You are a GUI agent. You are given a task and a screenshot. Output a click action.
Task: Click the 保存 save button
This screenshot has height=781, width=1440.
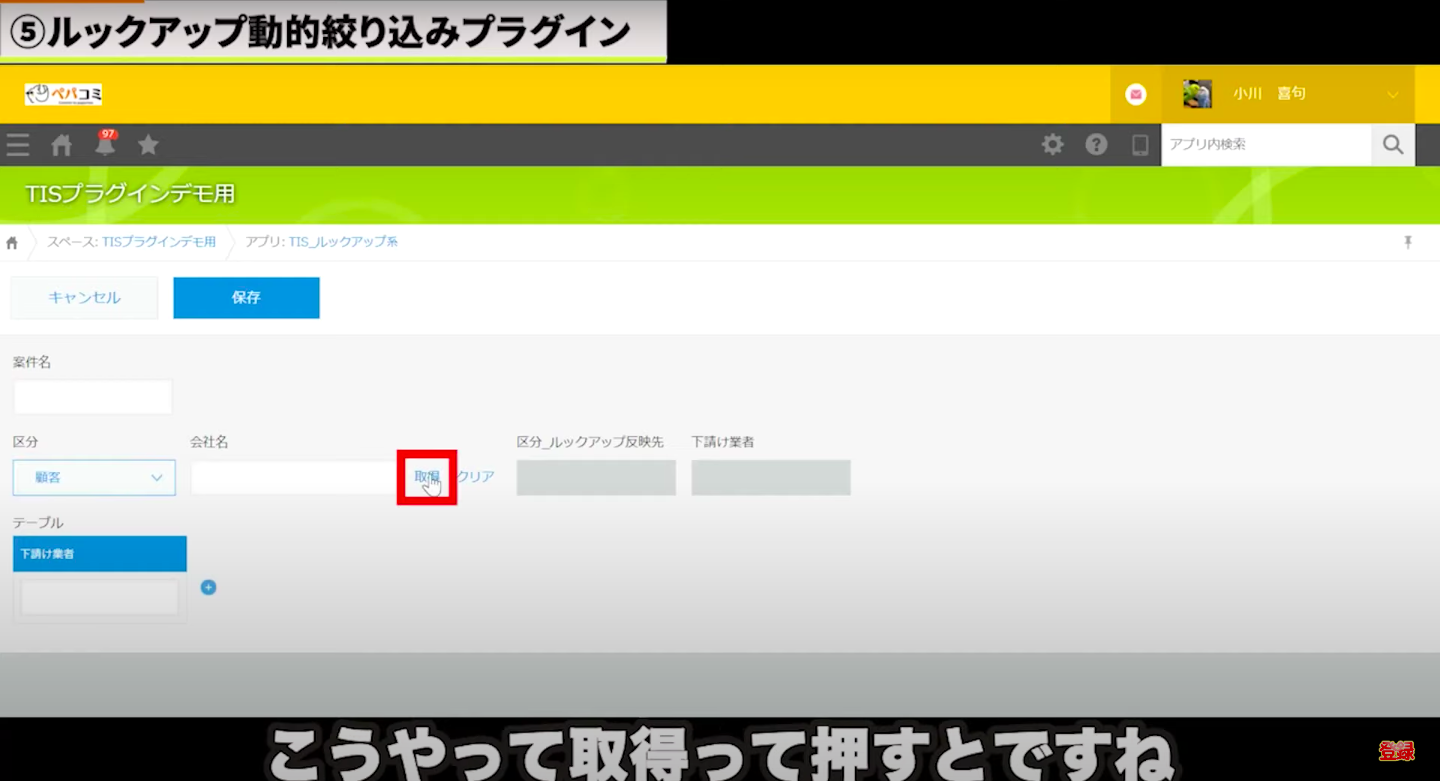point(246,297)
